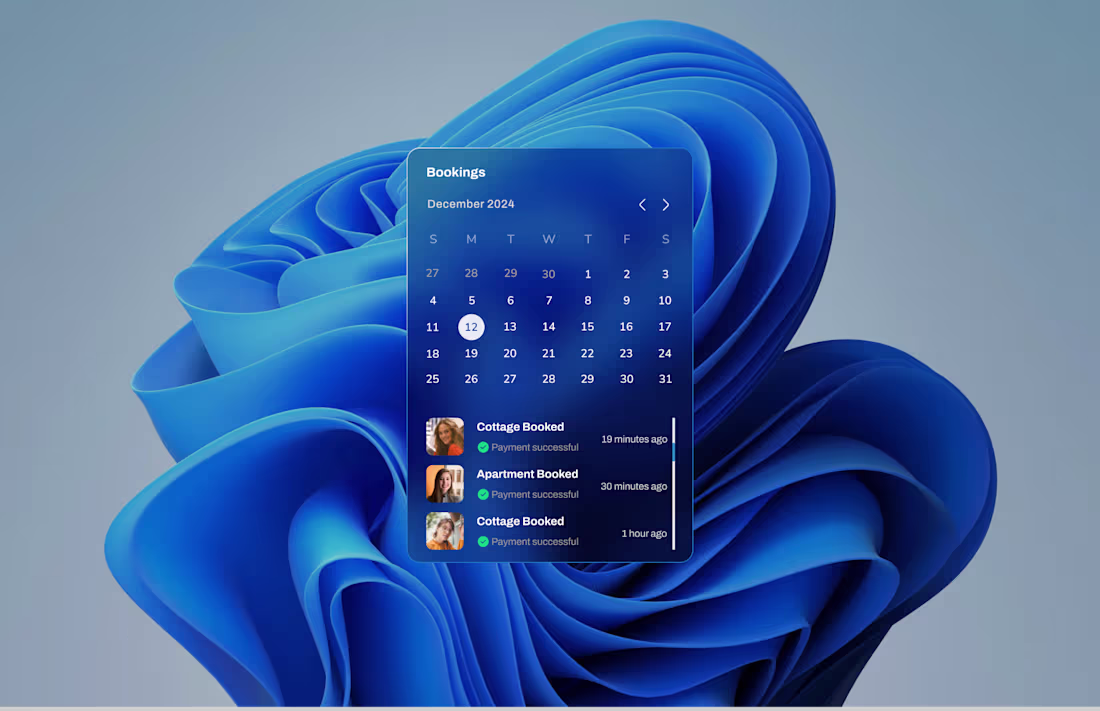
Task: Go to the next month with right chevron
Action: (x=666, y=205)
